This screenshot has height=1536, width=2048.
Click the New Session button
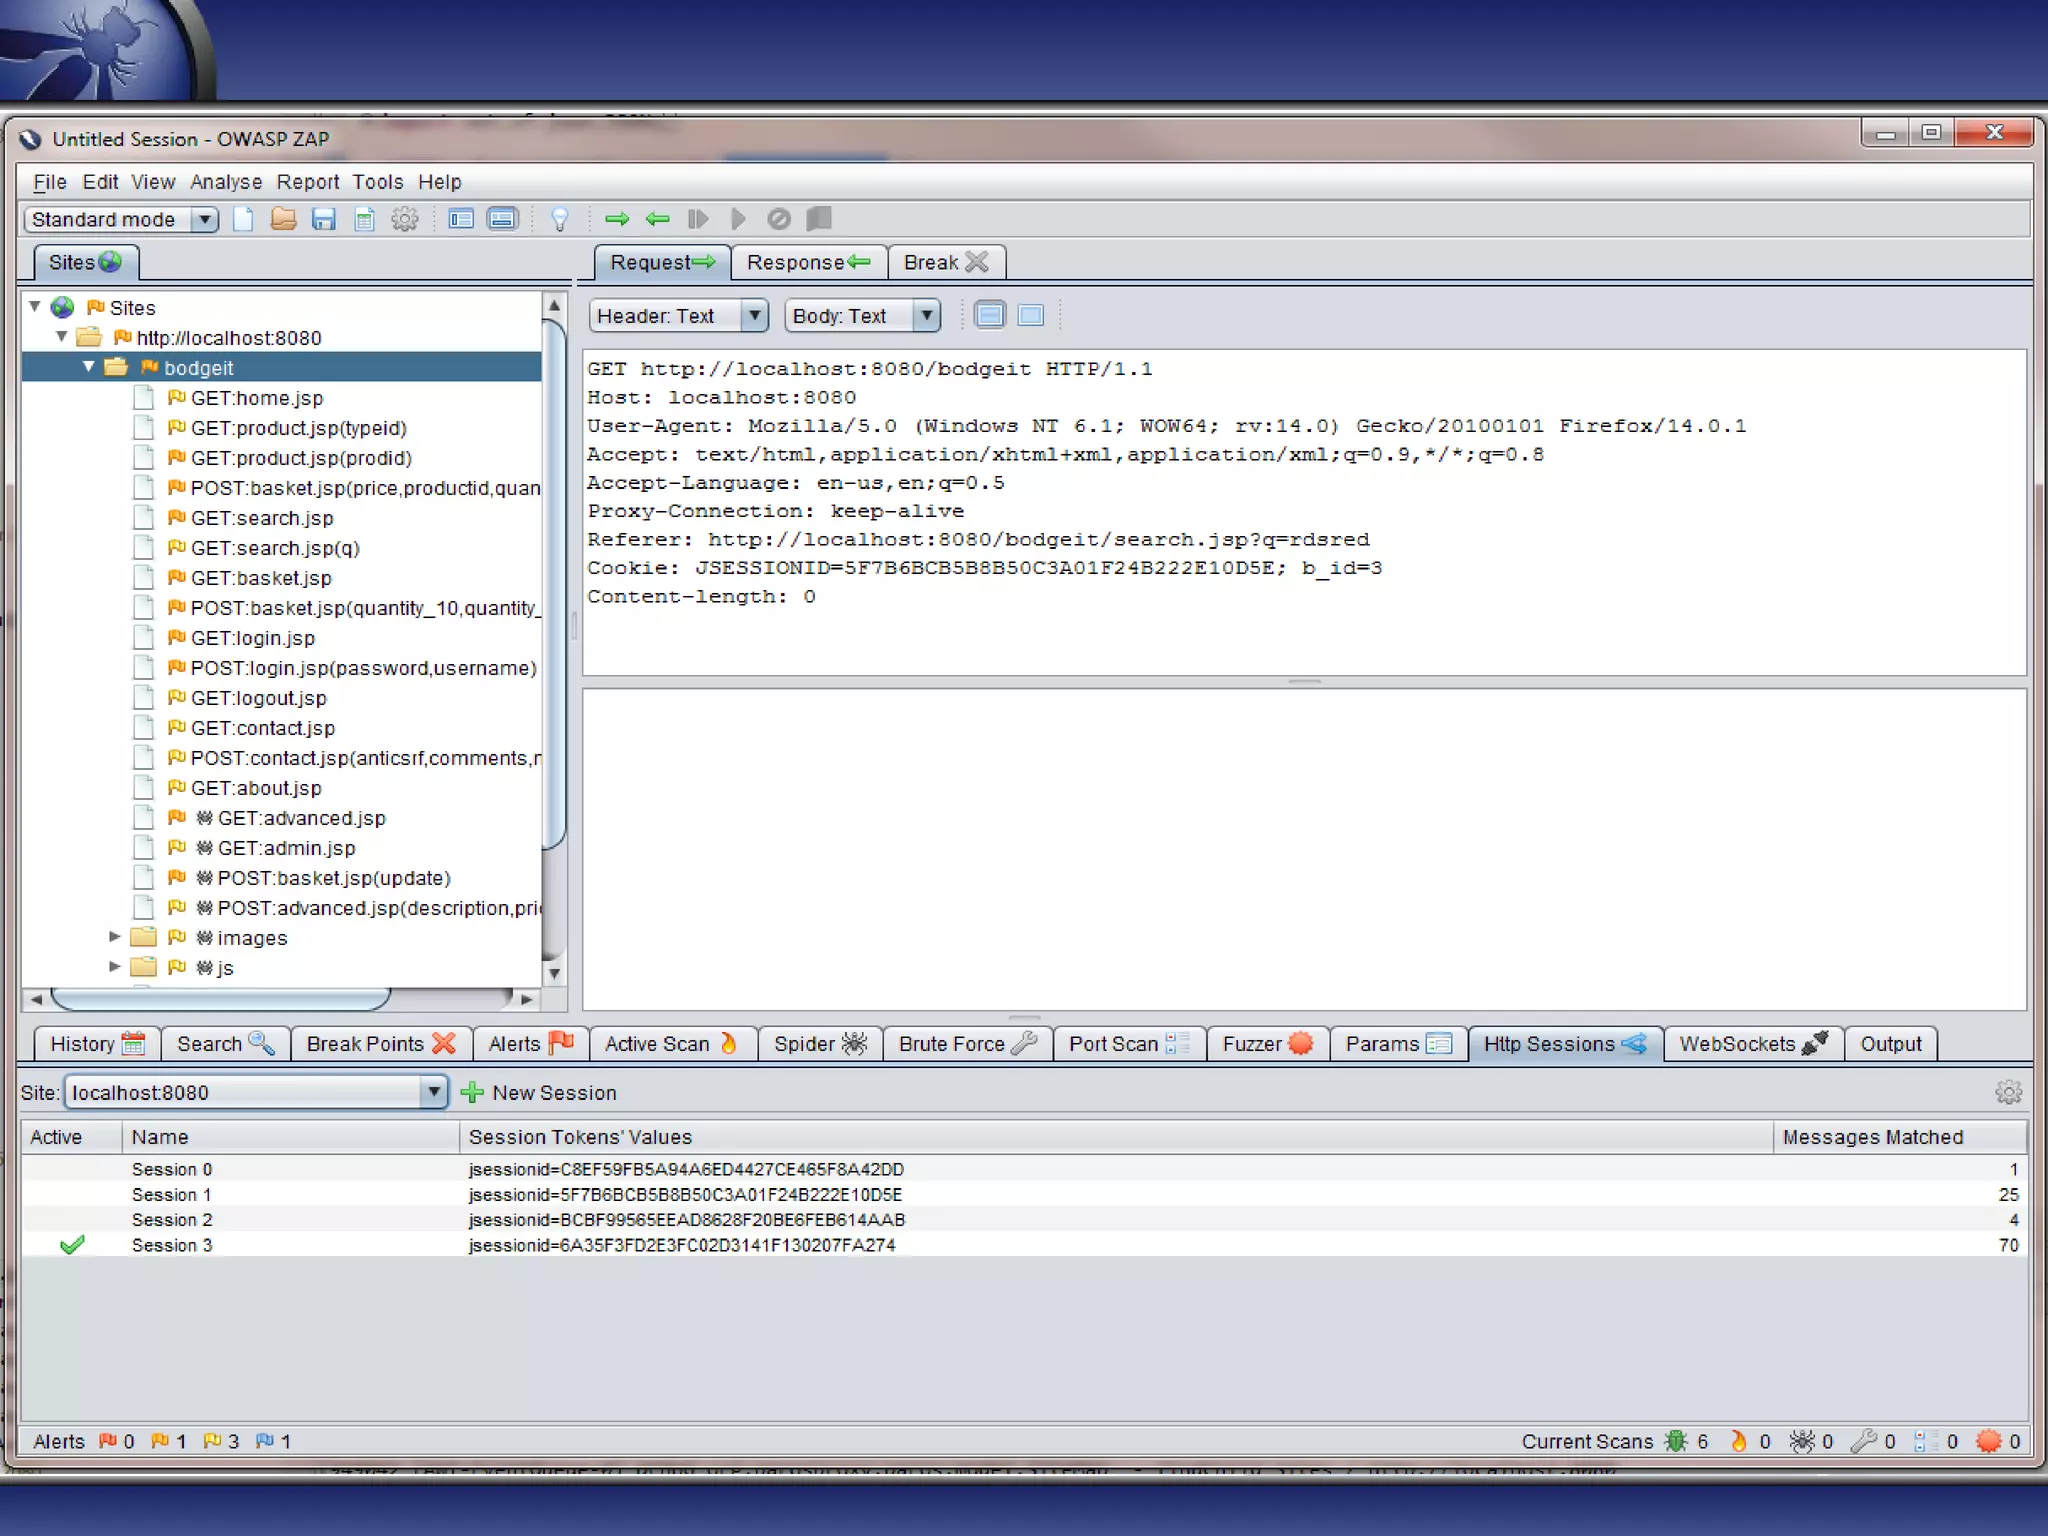click(x=539, y=1093)
